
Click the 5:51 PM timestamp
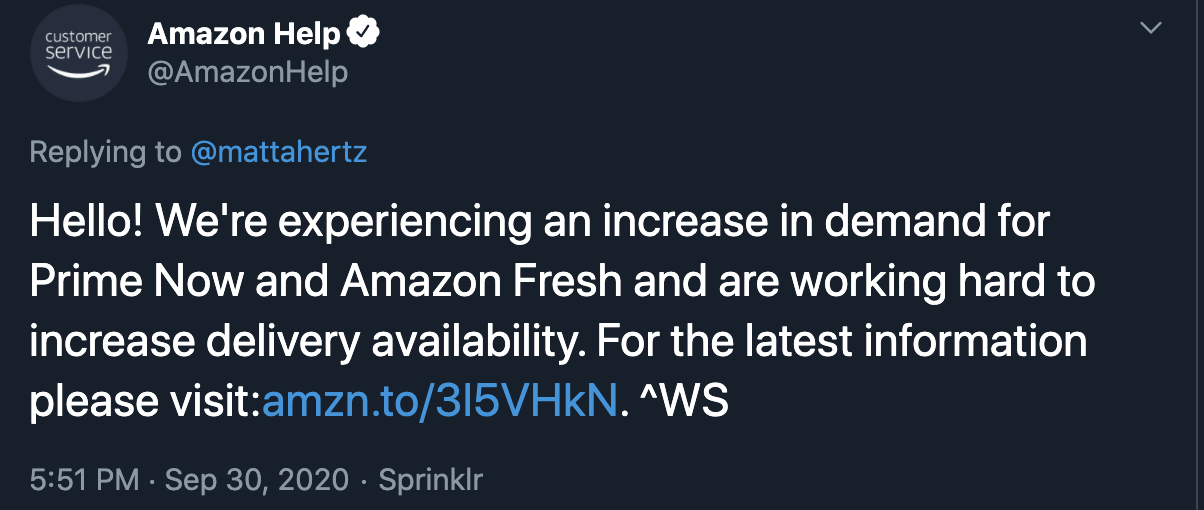84,479
